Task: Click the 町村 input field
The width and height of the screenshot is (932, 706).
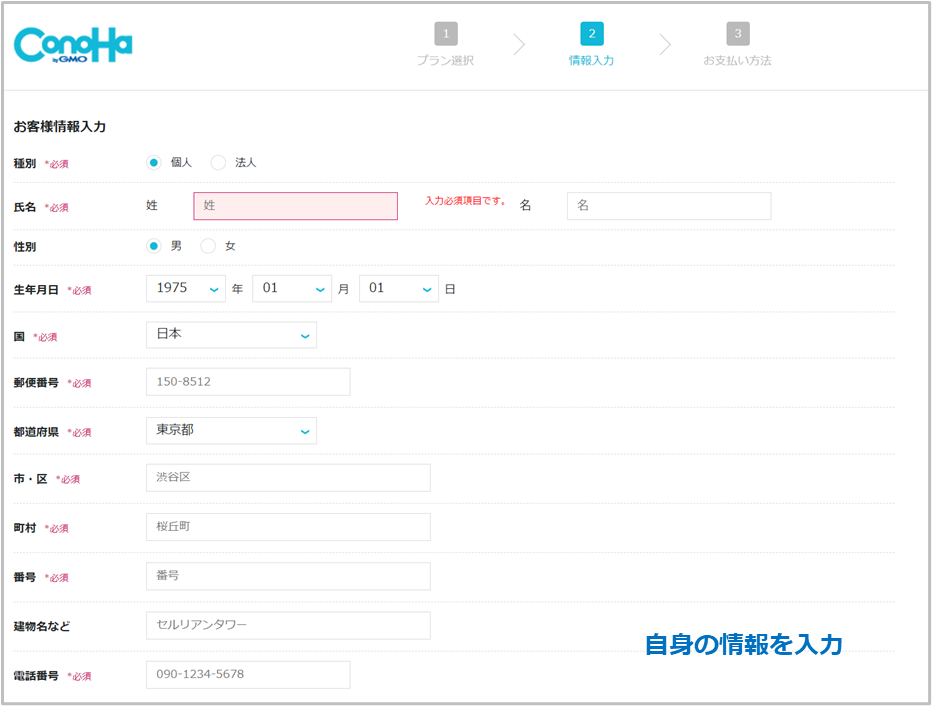Action: point(288,527)
